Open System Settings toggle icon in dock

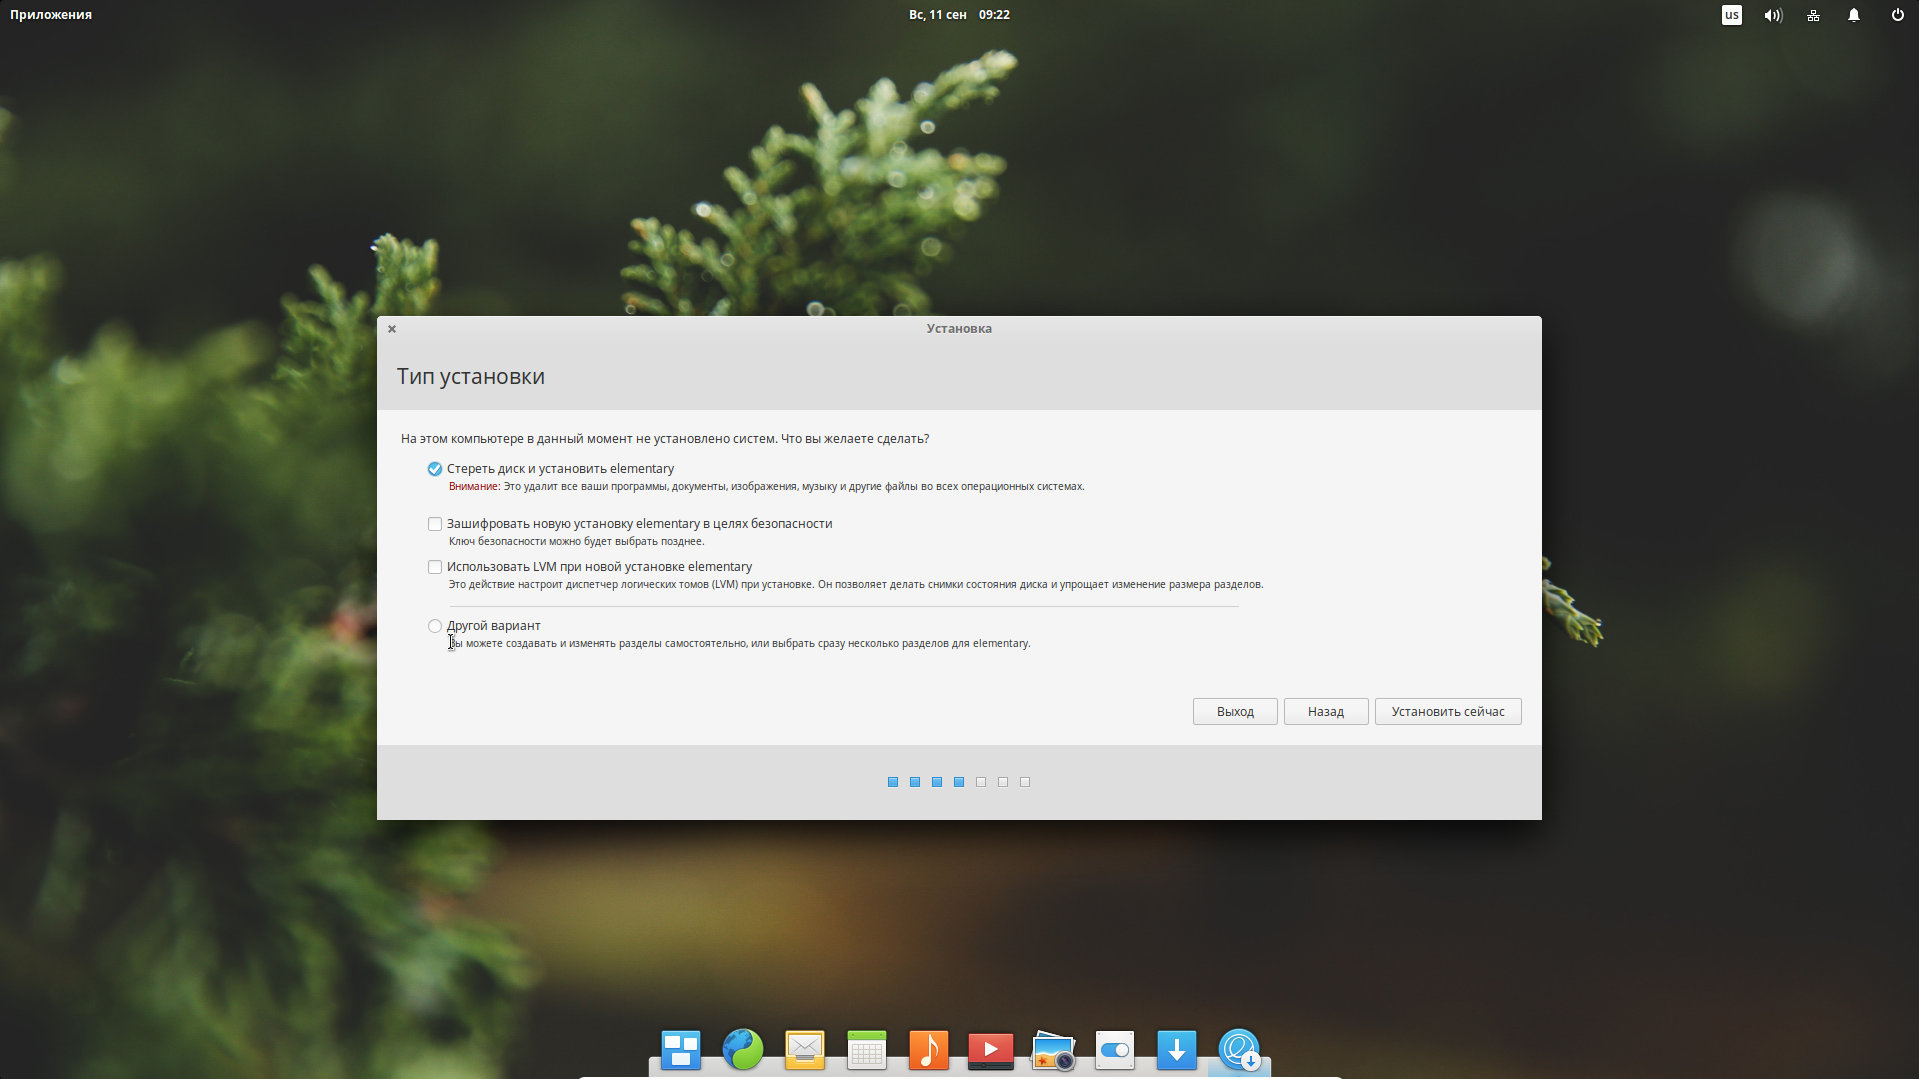point(1115,1050)
